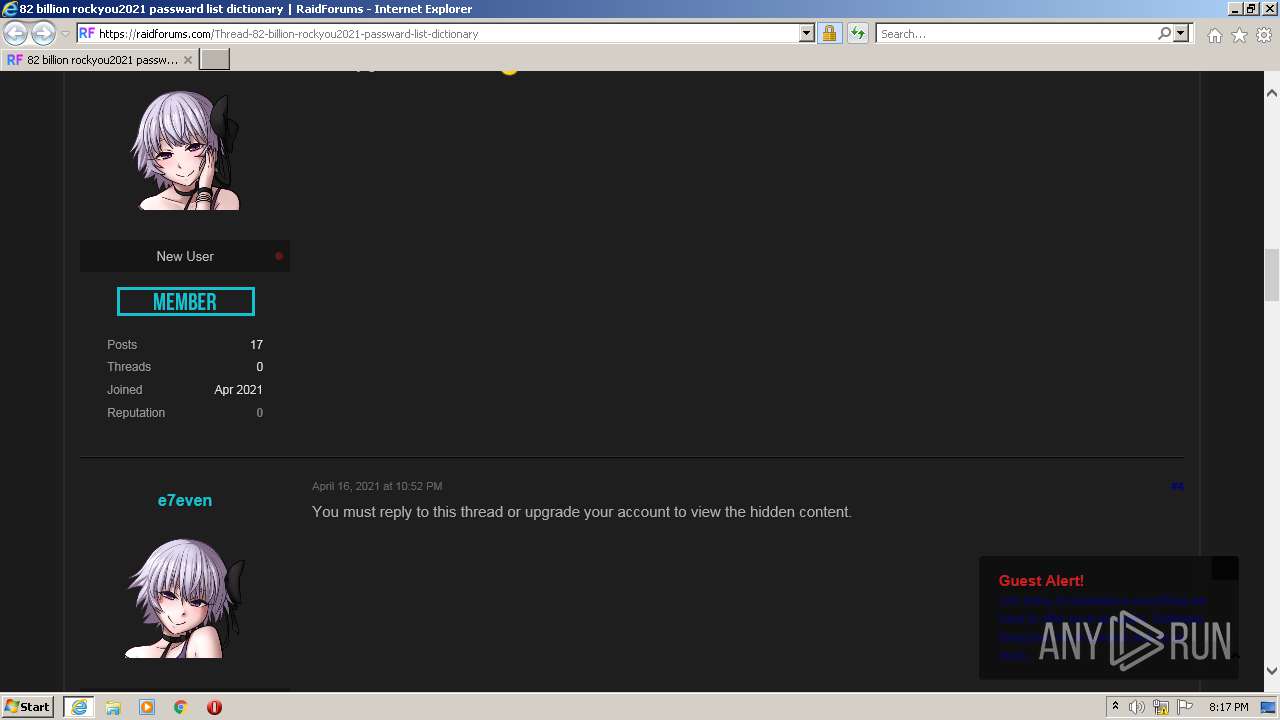Minimize the Internet Explorer window
The image size is (1280, 720).
pyautogui.click(x=1236, y=8)
